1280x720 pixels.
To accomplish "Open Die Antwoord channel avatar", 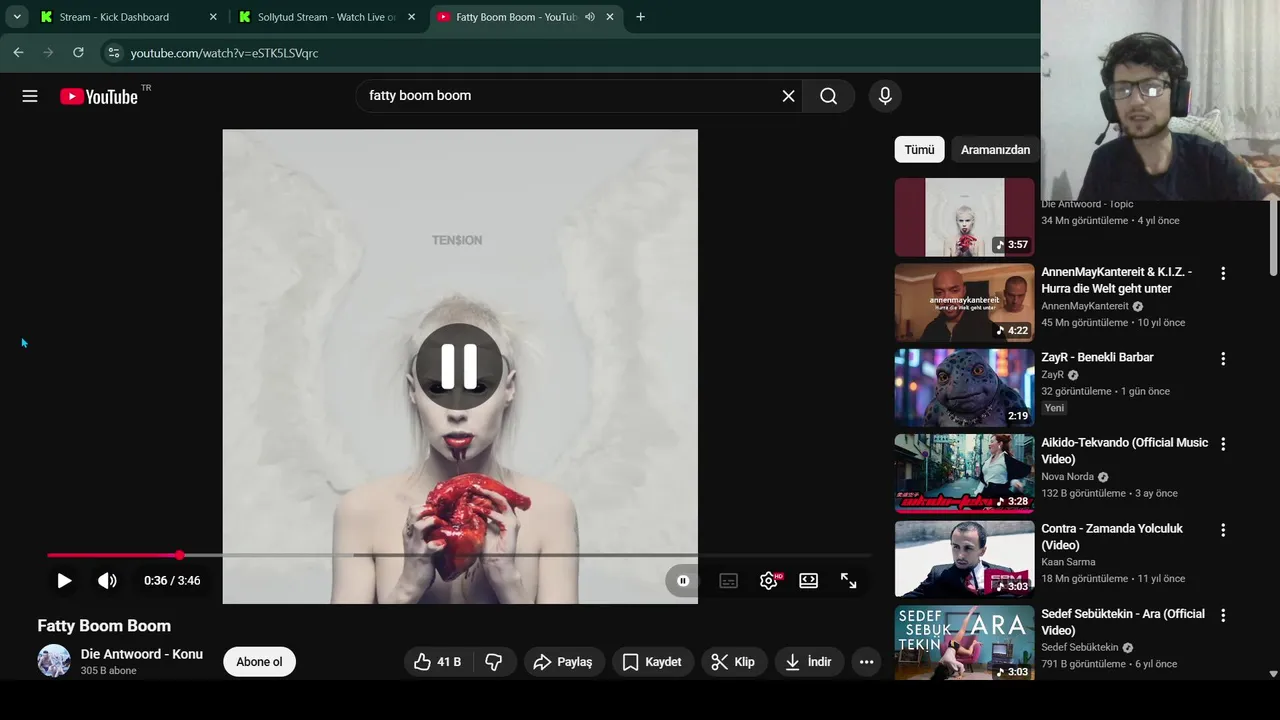I will (54, 661).
